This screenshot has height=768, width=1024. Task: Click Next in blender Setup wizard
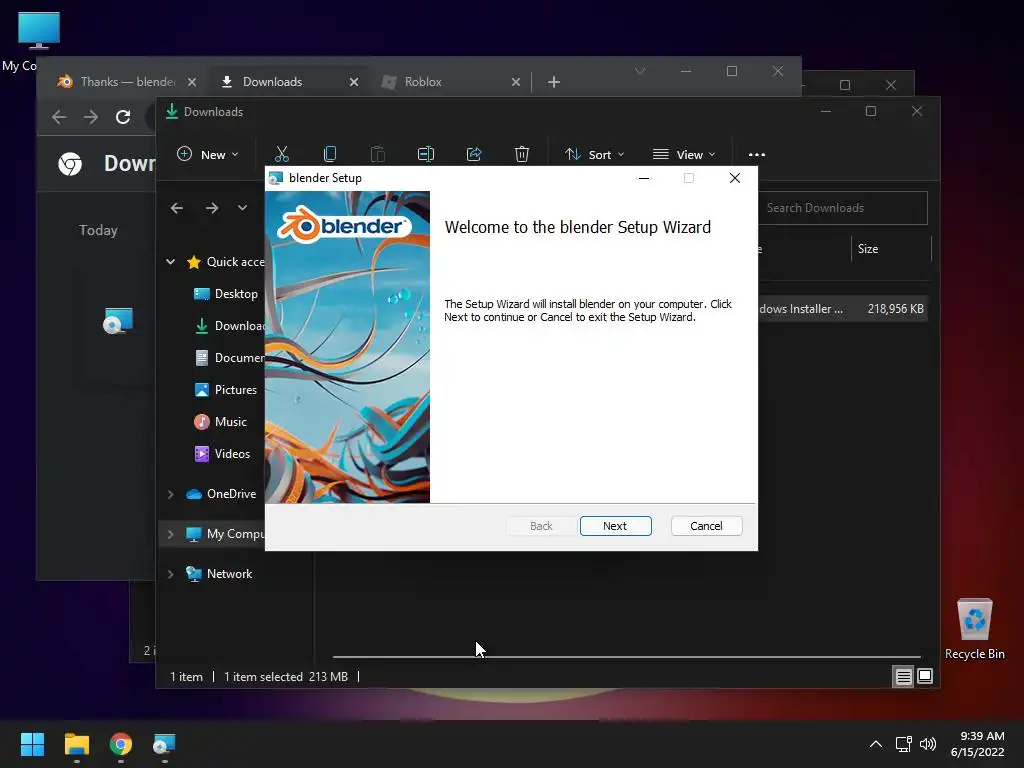615,526
